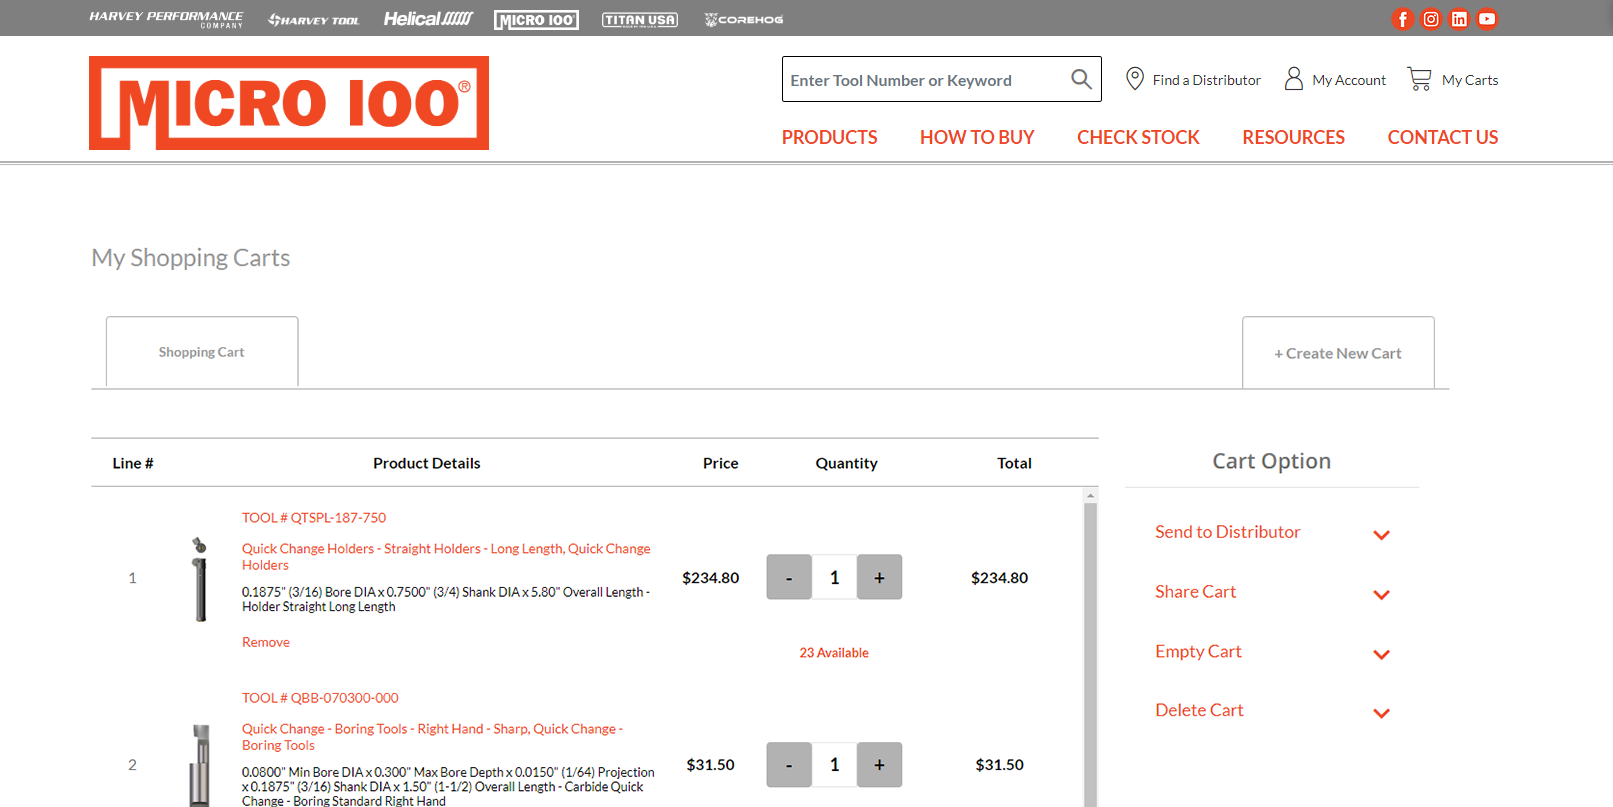The width and height of the screenshot is (1613, 807).
Task: Expand Empty Cart chevron
Action: (x=1382, y=655)
